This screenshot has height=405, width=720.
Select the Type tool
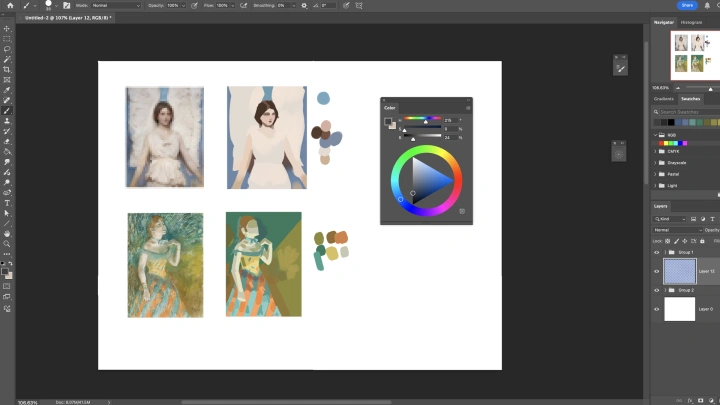[x=7, y=203]
